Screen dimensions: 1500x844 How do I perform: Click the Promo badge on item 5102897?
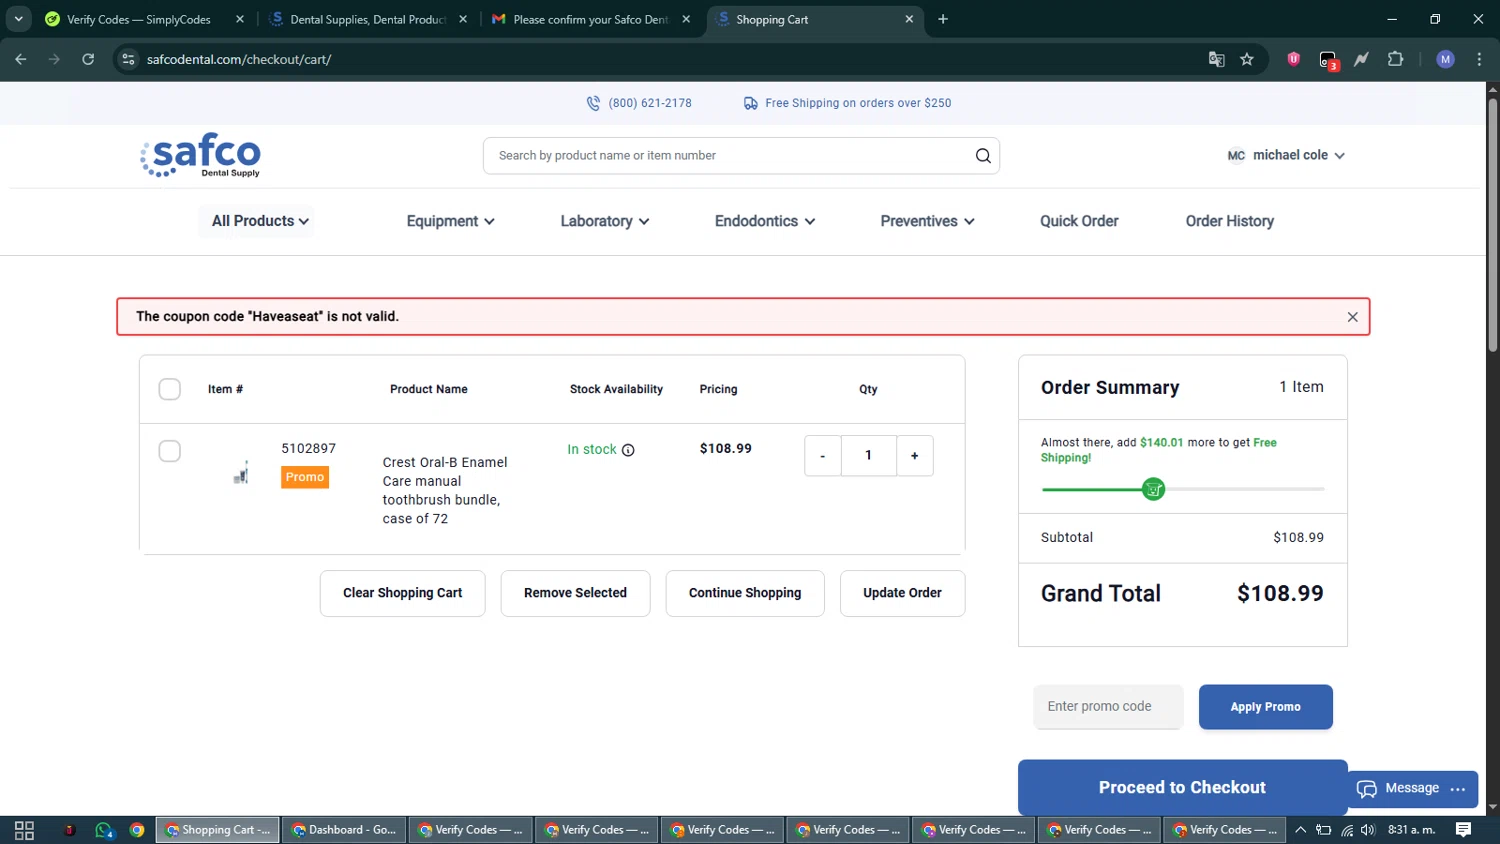click(x=305, y=477)
